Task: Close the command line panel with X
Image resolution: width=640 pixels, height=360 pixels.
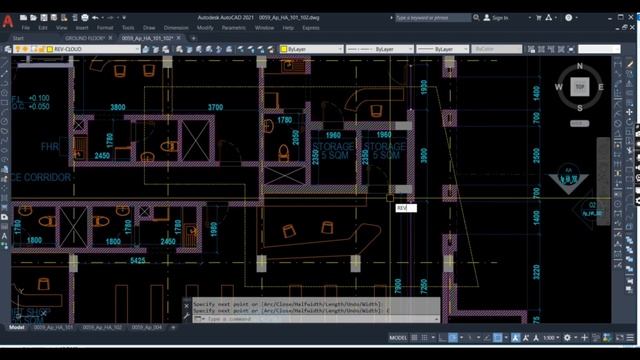Action: click(187, 306)
